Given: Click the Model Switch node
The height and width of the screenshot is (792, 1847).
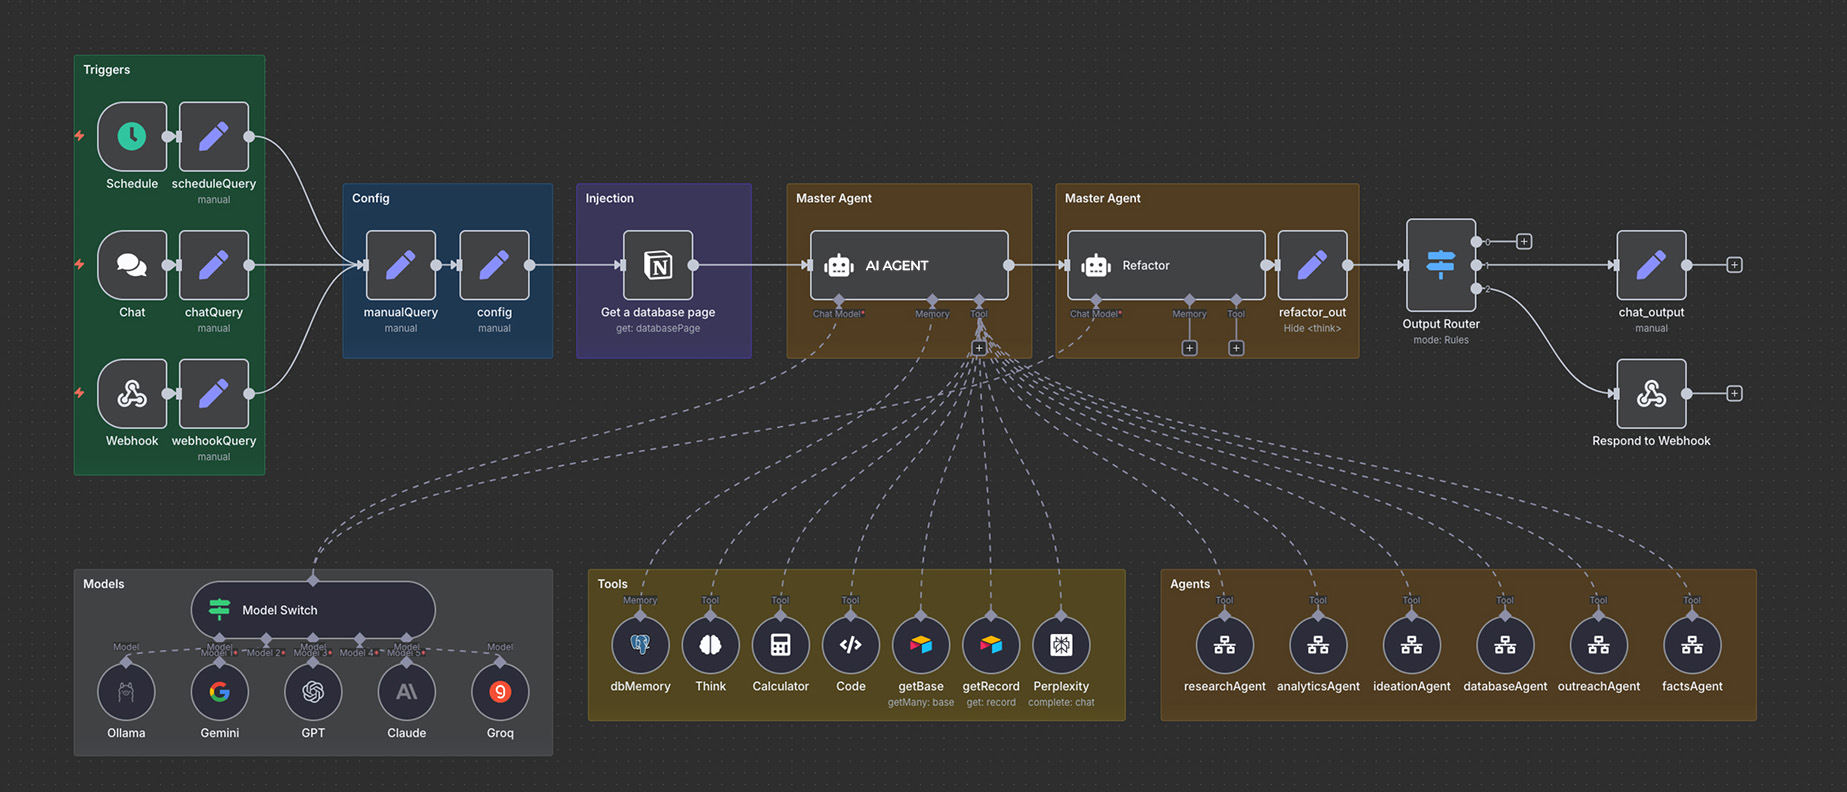Looking at the screenshot, I should 313,610.
